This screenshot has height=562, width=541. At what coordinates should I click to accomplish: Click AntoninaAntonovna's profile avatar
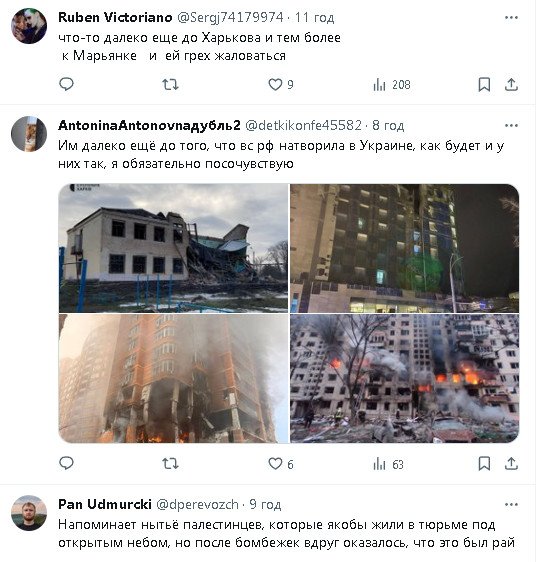point(29,134)
